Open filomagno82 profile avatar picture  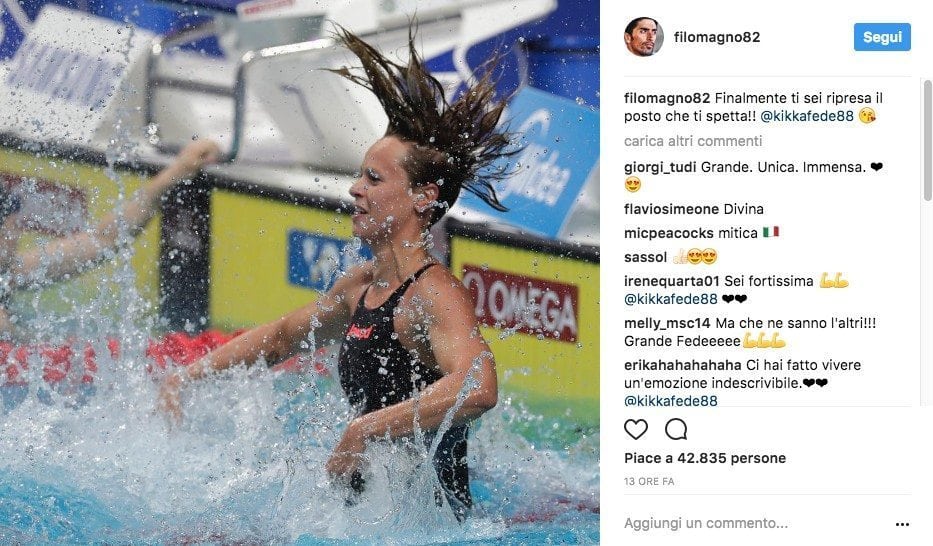[643, 36]
